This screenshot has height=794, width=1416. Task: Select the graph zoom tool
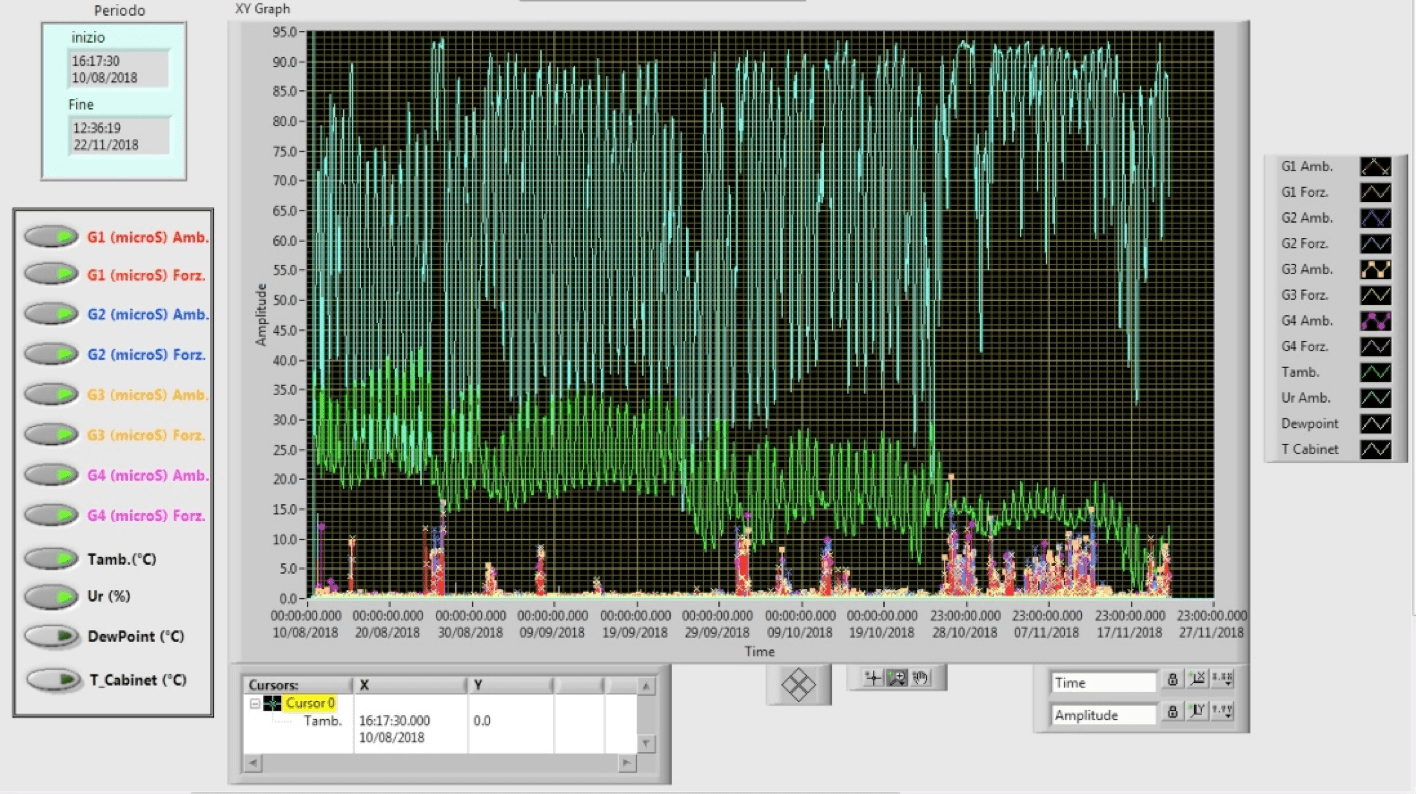pos(897,678)
